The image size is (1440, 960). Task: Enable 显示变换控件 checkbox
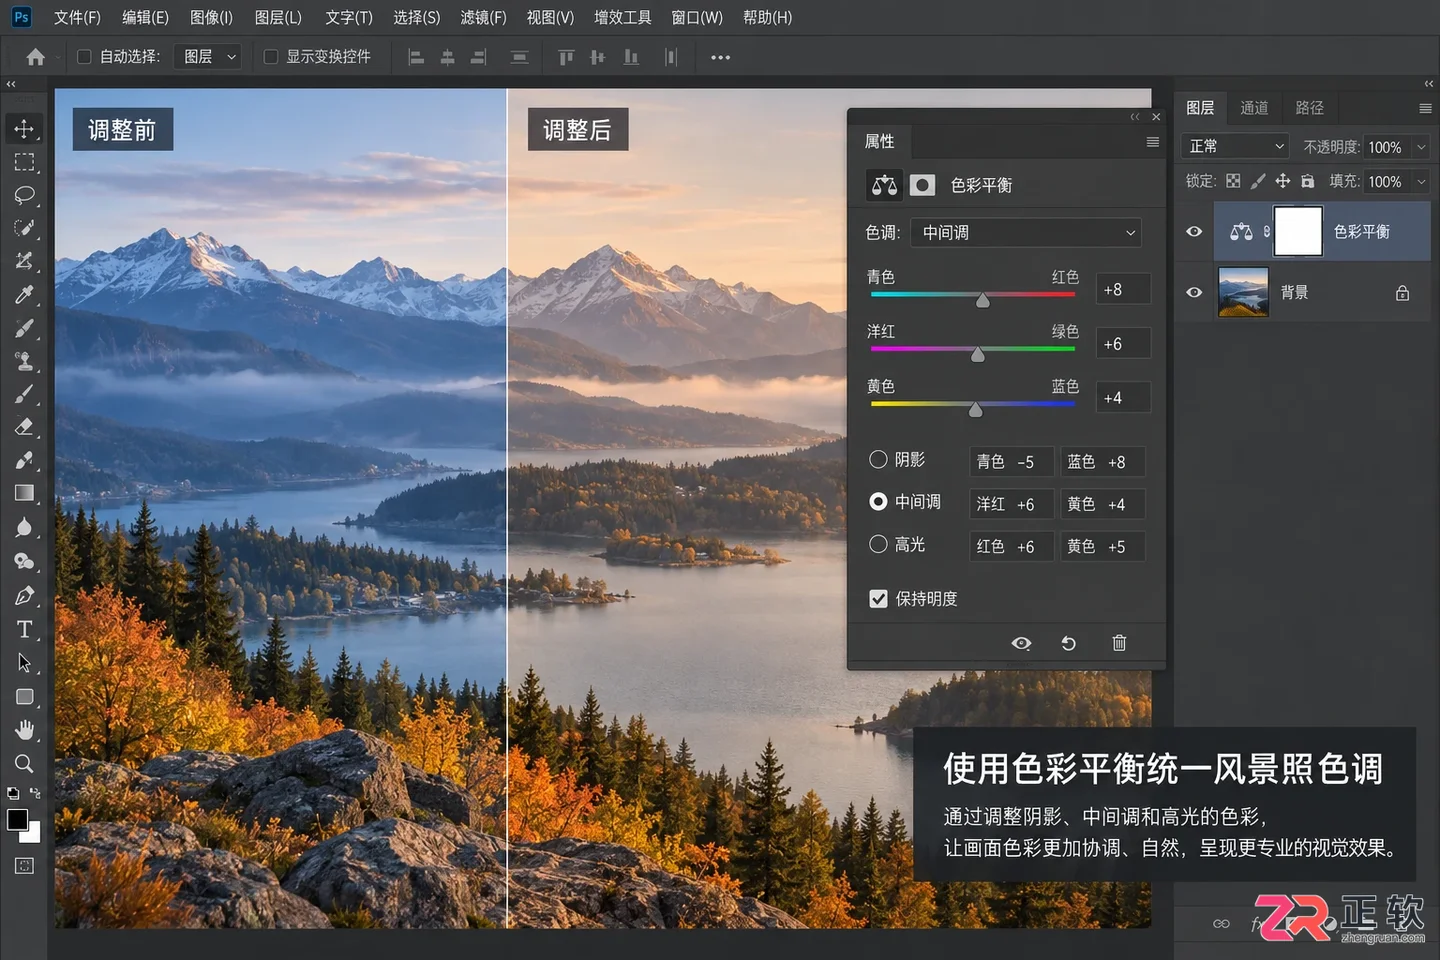tap(270, 57)
